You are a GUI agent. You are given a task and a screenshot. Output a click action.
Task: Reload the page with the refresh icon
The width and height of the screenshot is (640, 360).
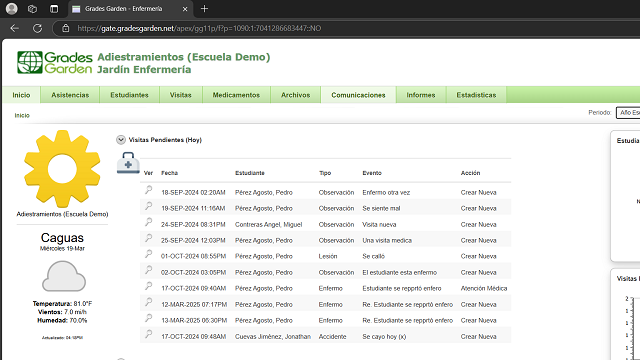(x=38, y=28)
